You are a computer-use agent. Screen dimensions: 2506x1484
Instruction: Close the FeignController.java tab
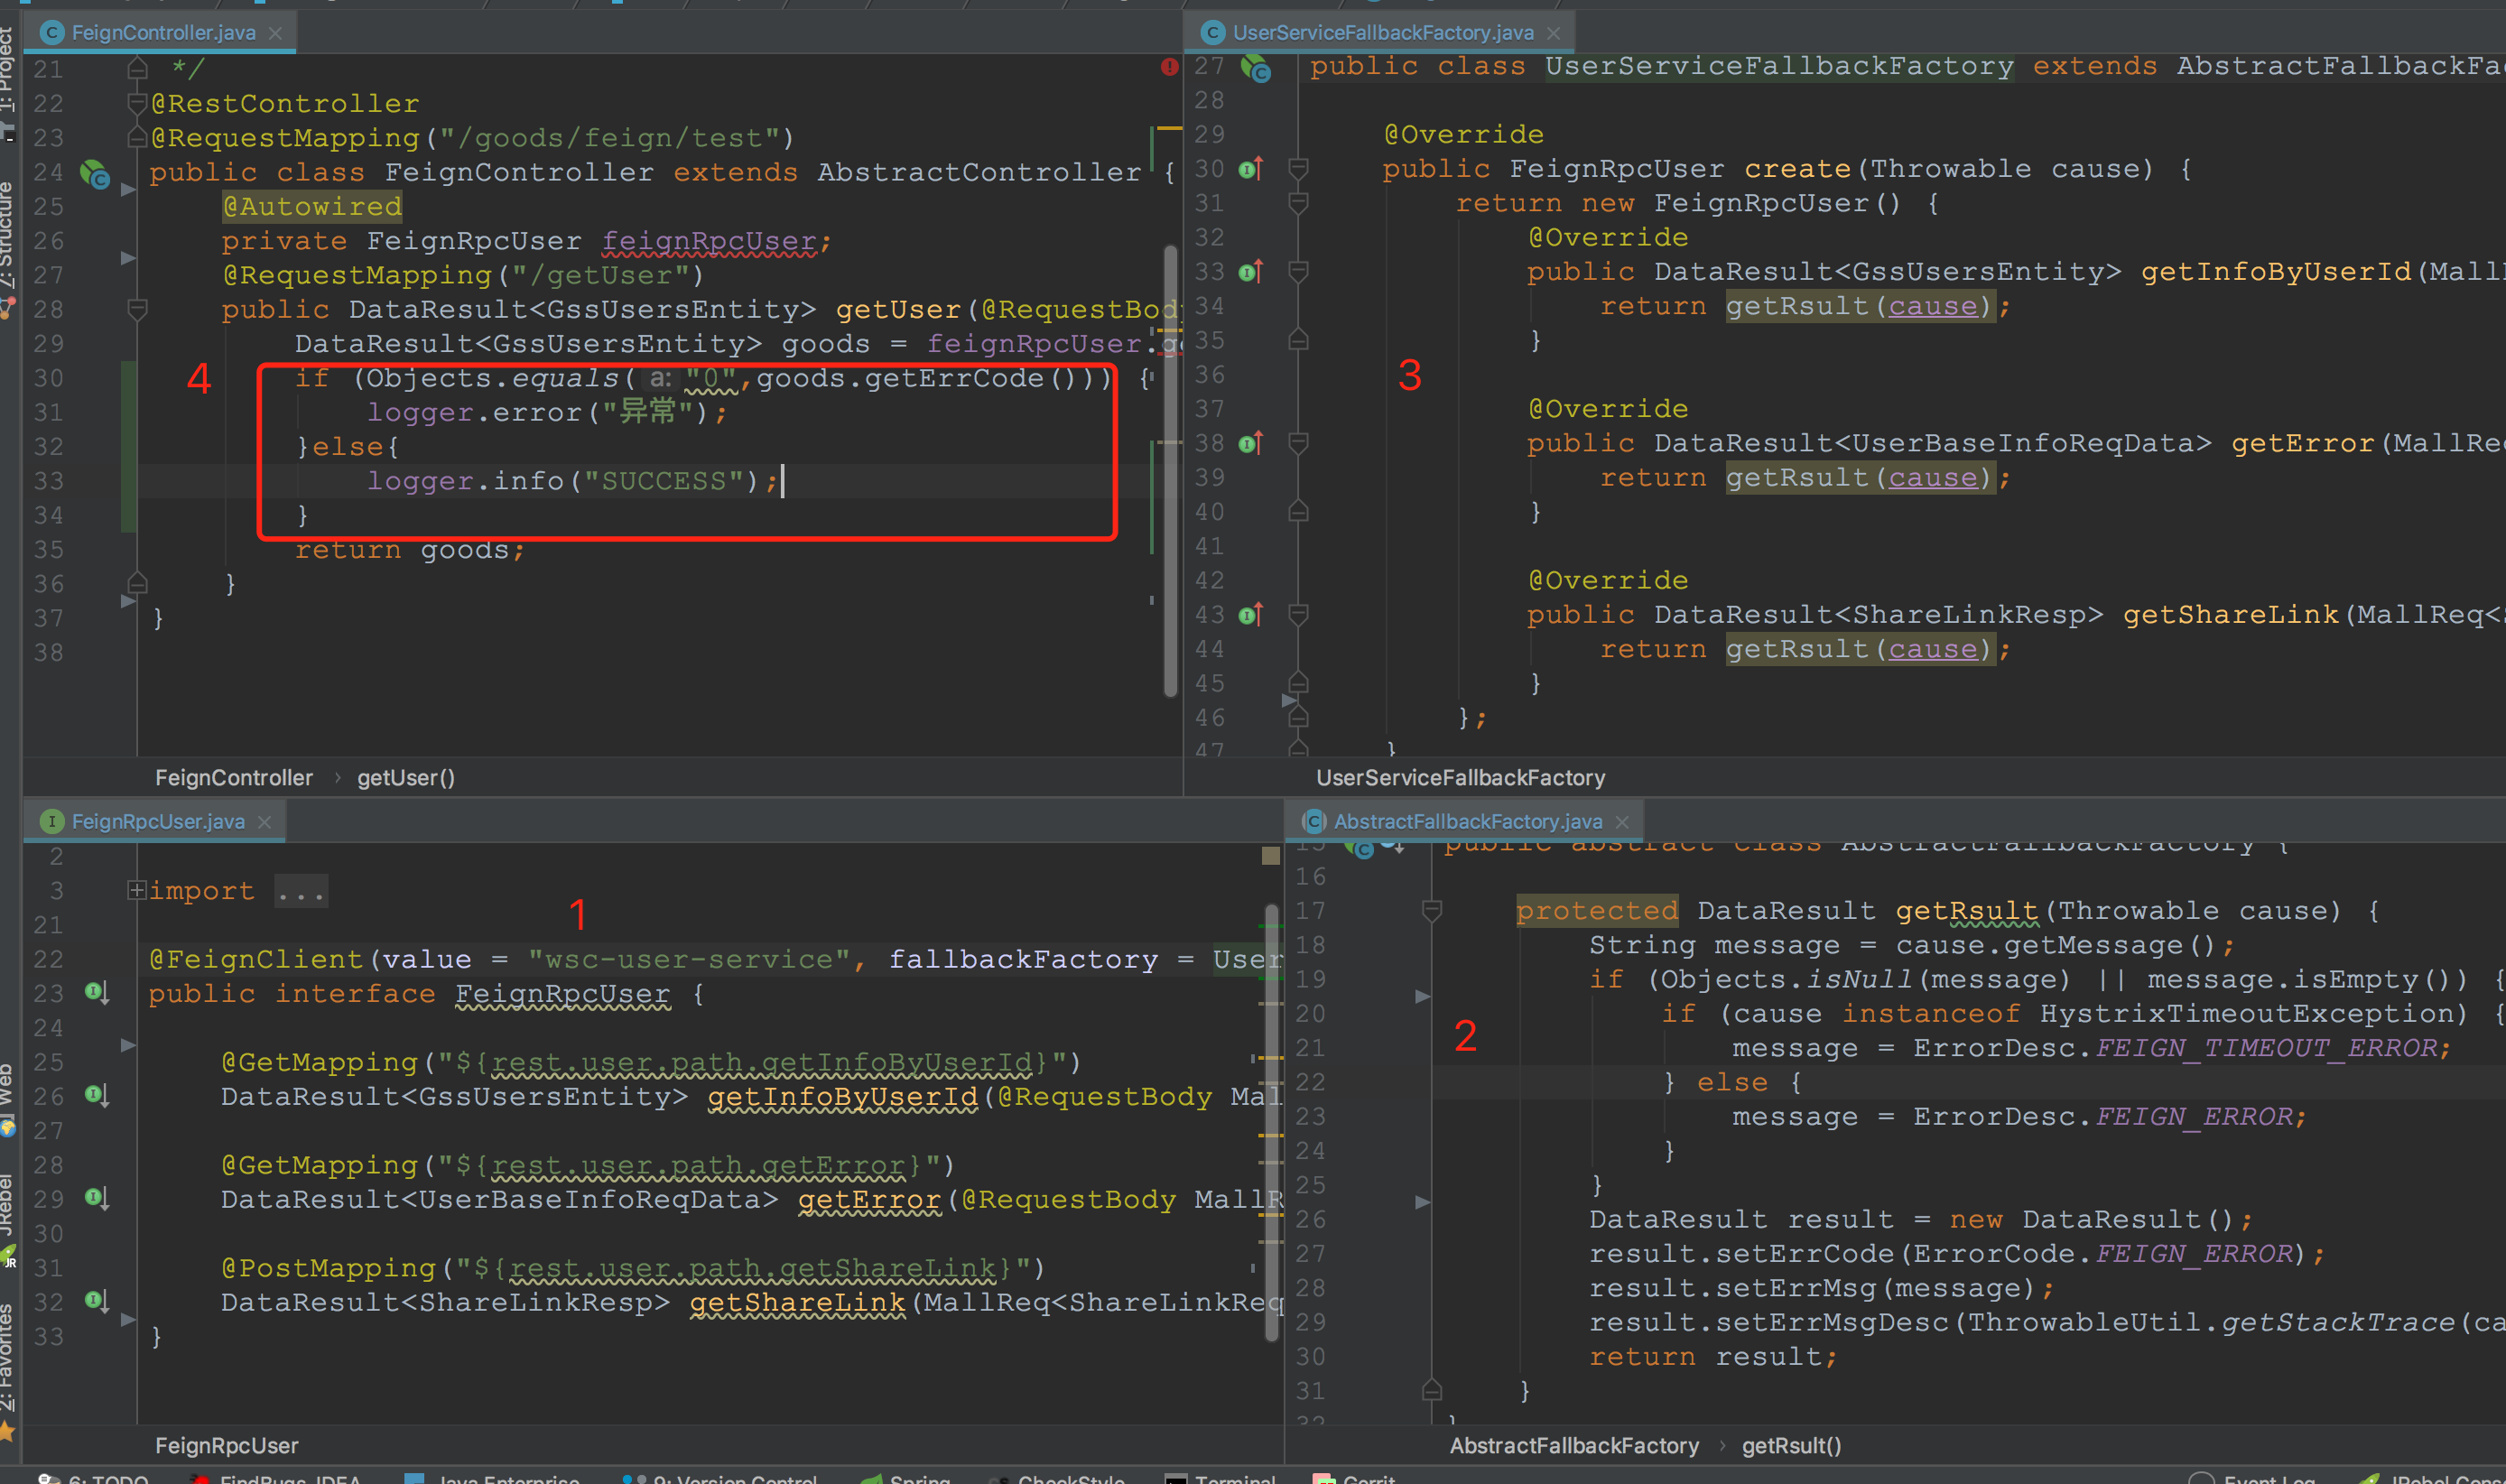point(275,33)
